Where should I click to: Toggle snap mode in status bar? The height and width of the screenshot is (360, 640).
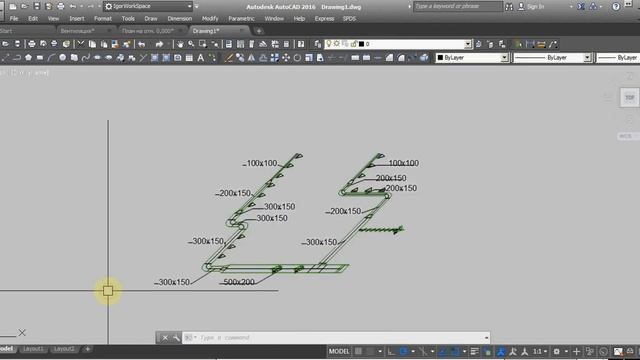coord(370,351)
